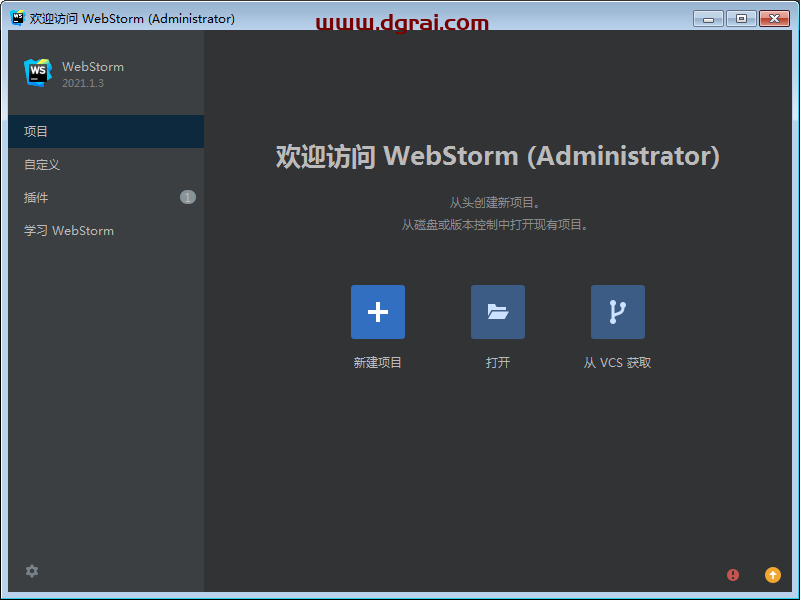Open settings gear at sidebar bottom
800x600 pixels.
click(x=32, y=570)
